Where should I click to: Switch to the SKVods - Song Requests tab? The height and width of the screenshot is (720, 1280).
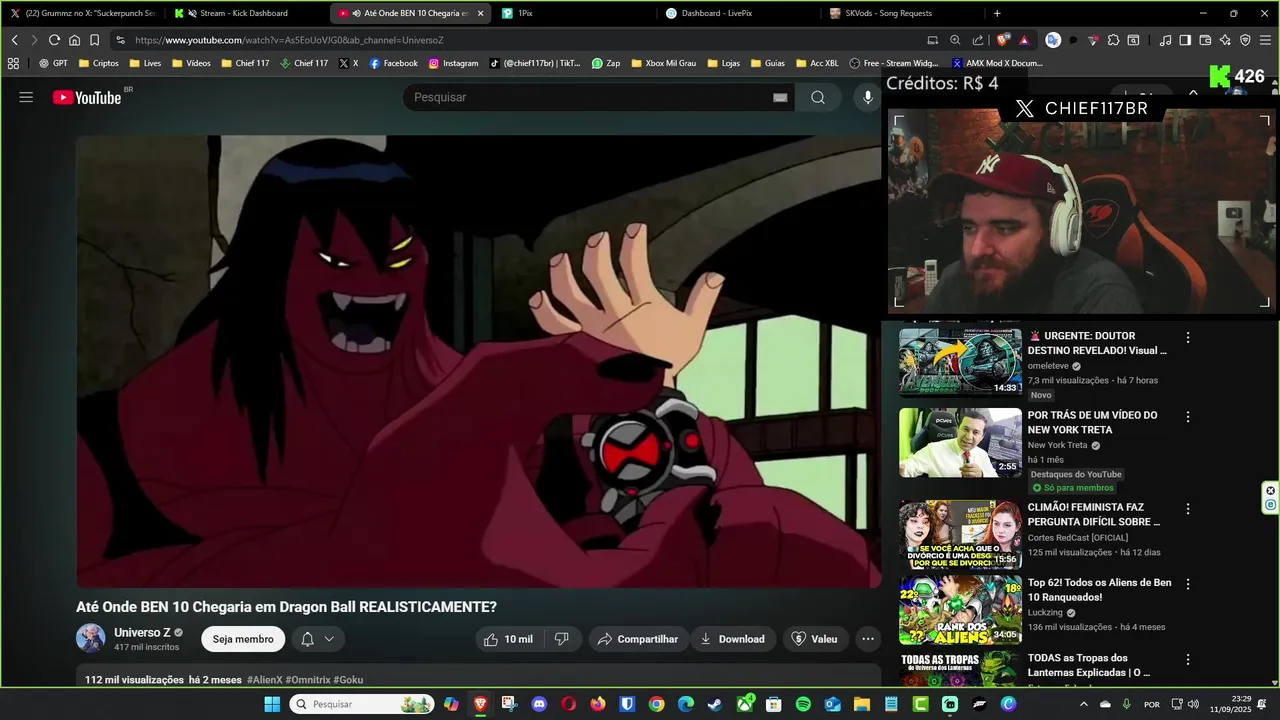(904, 13)
